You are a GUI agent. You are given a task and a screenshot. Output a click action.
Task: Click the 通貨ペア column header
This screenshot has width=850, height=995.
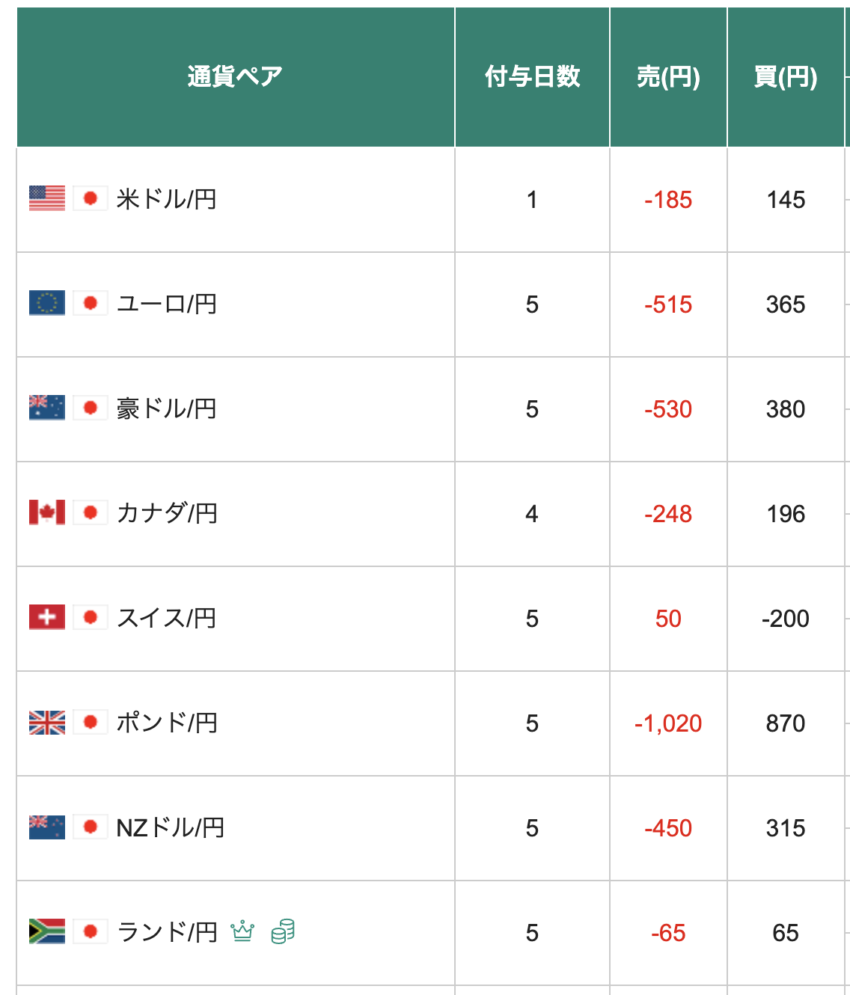[x=236, y=77]
